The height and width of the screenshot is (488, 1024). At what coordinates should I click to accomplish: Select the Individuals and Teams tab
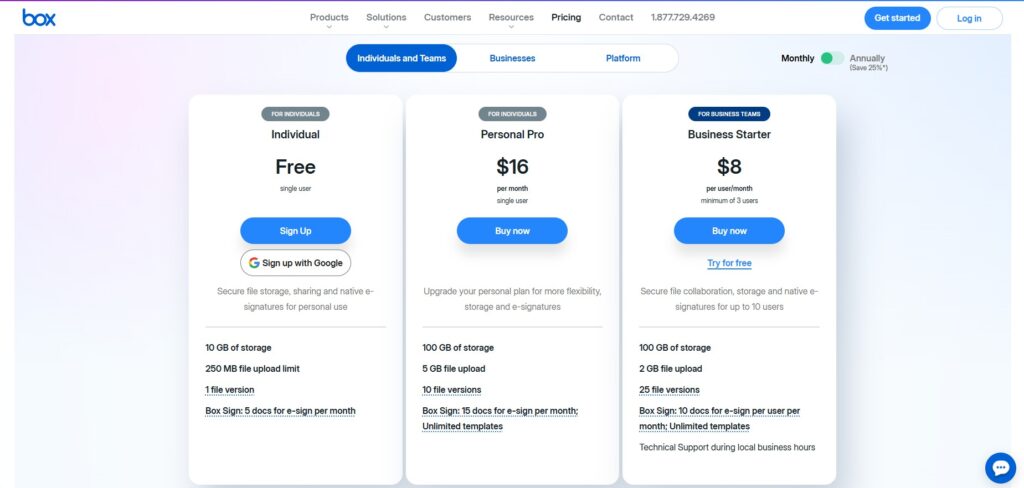[402, 58]
